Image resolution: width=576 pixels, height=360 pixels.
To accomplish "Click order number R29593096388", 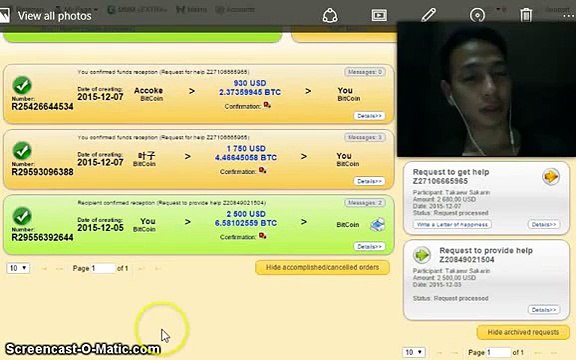I will pos(42,172).
